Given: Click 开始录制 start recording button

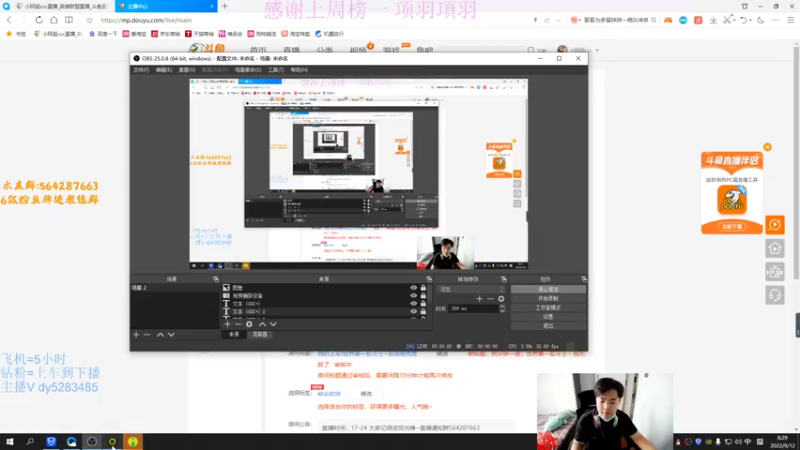Looking at the screenshot, I should click(548, 298).
